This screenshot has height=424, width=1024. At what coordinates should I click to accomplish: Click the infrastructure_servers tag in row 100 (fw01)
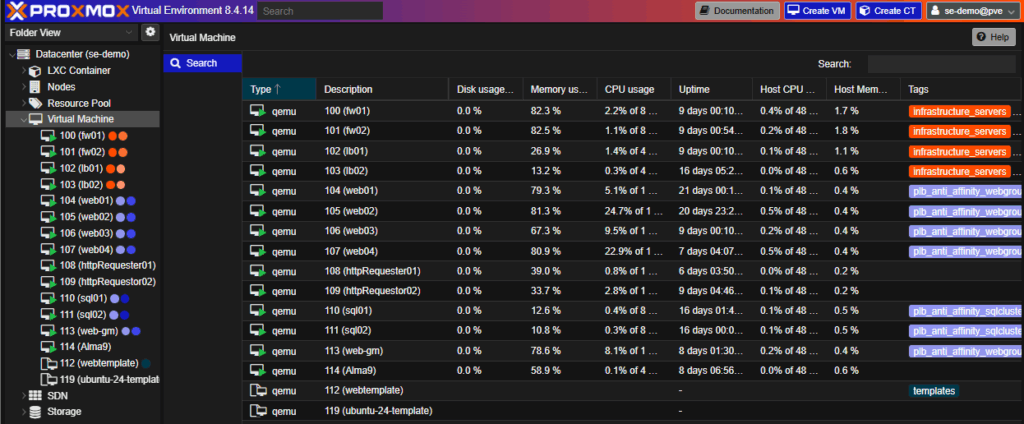pyautogui.click(x=959, y=111)
